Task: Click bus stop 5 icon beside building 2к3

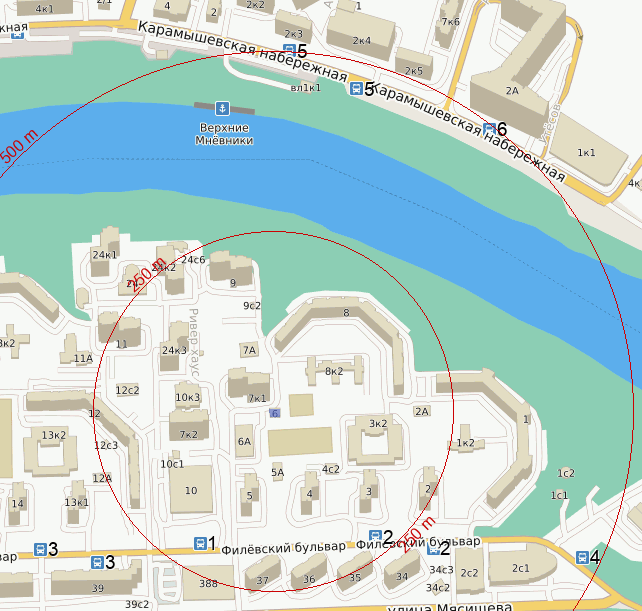Action: pos(290,50)
